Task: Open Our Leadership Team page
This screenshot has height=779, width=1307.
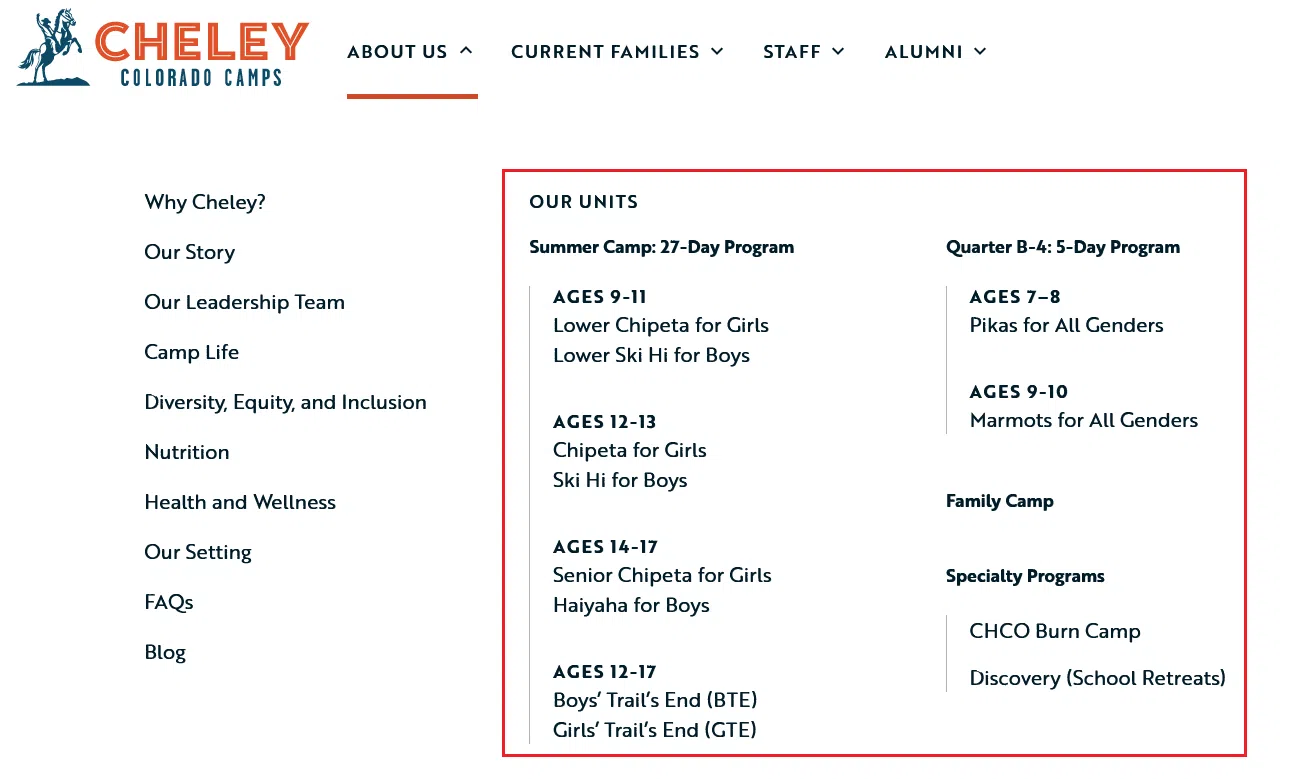Action: [x=244, y=302]
